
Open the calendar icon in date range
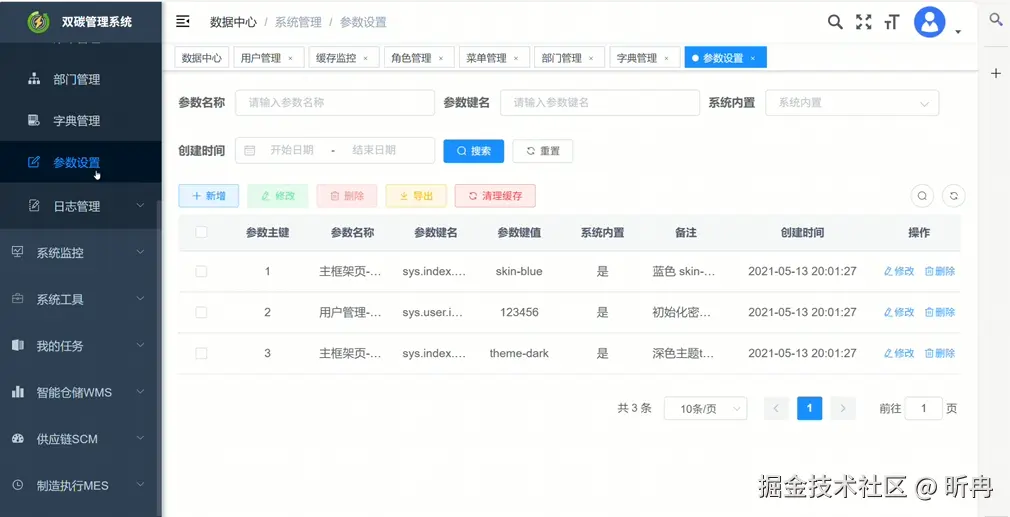tap(250, 151)
